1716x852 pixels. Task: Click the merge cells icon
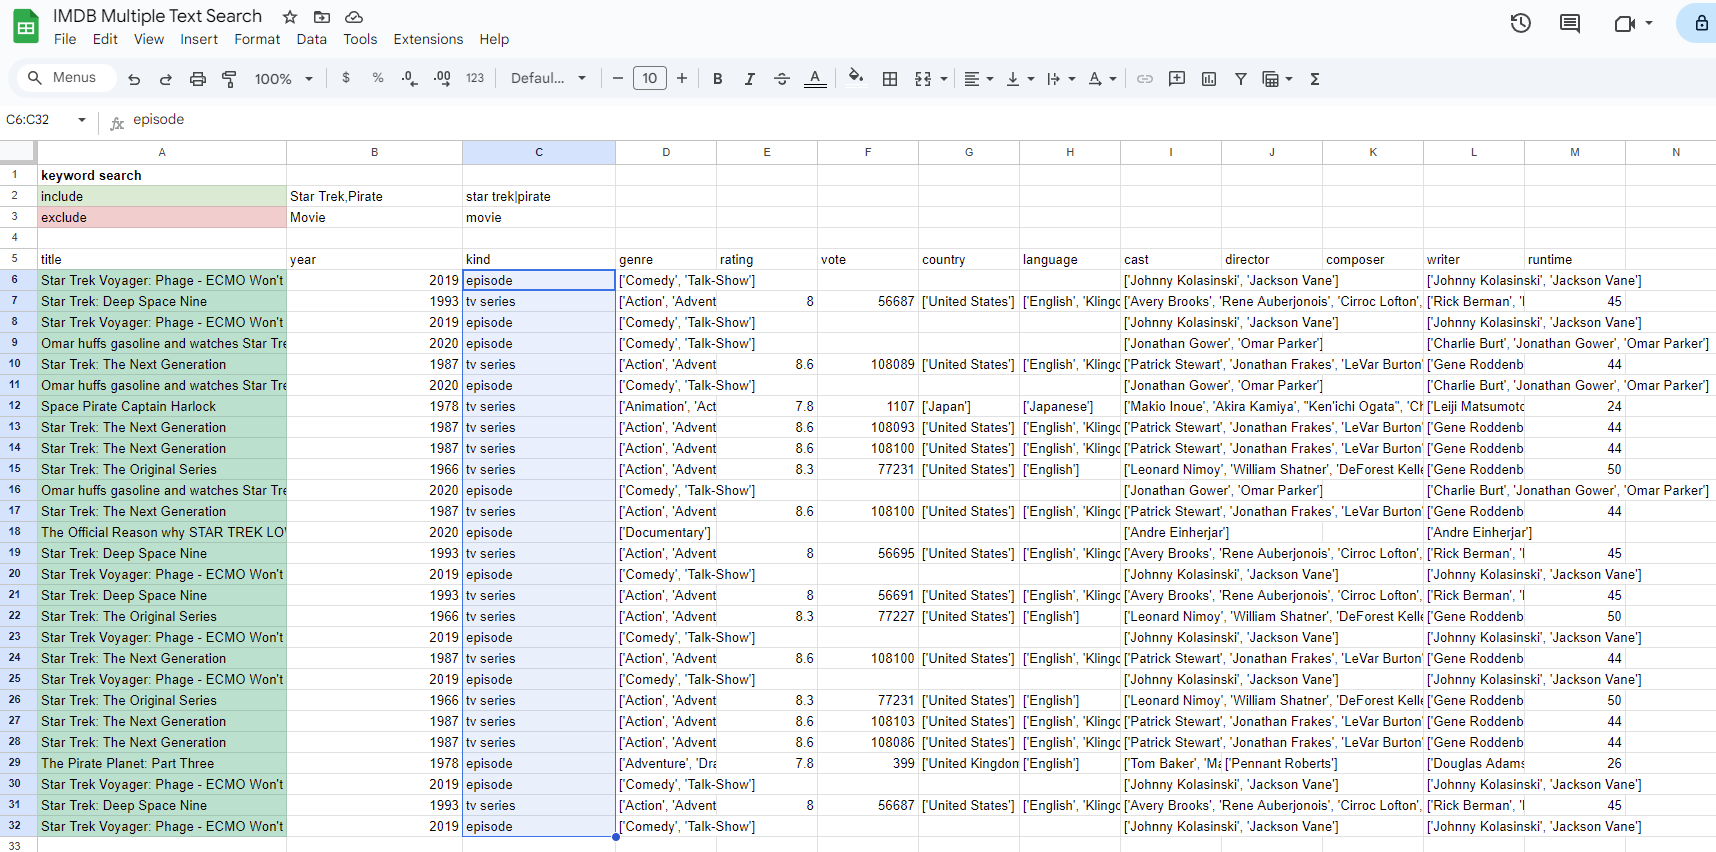(923, 79)
